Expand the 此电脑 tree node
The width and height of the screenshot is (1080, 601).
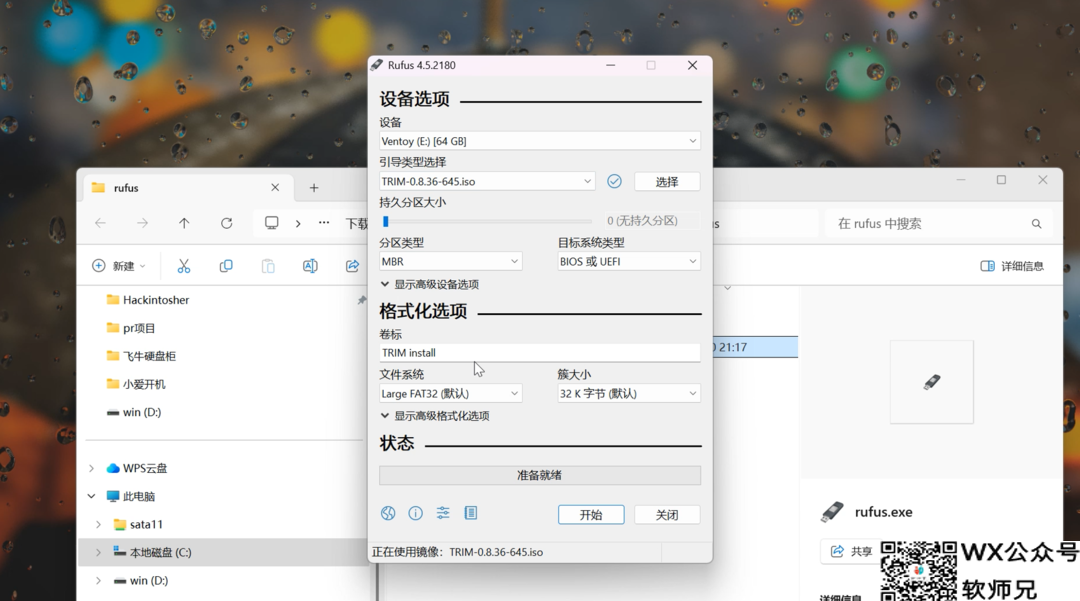click(92, 496)
